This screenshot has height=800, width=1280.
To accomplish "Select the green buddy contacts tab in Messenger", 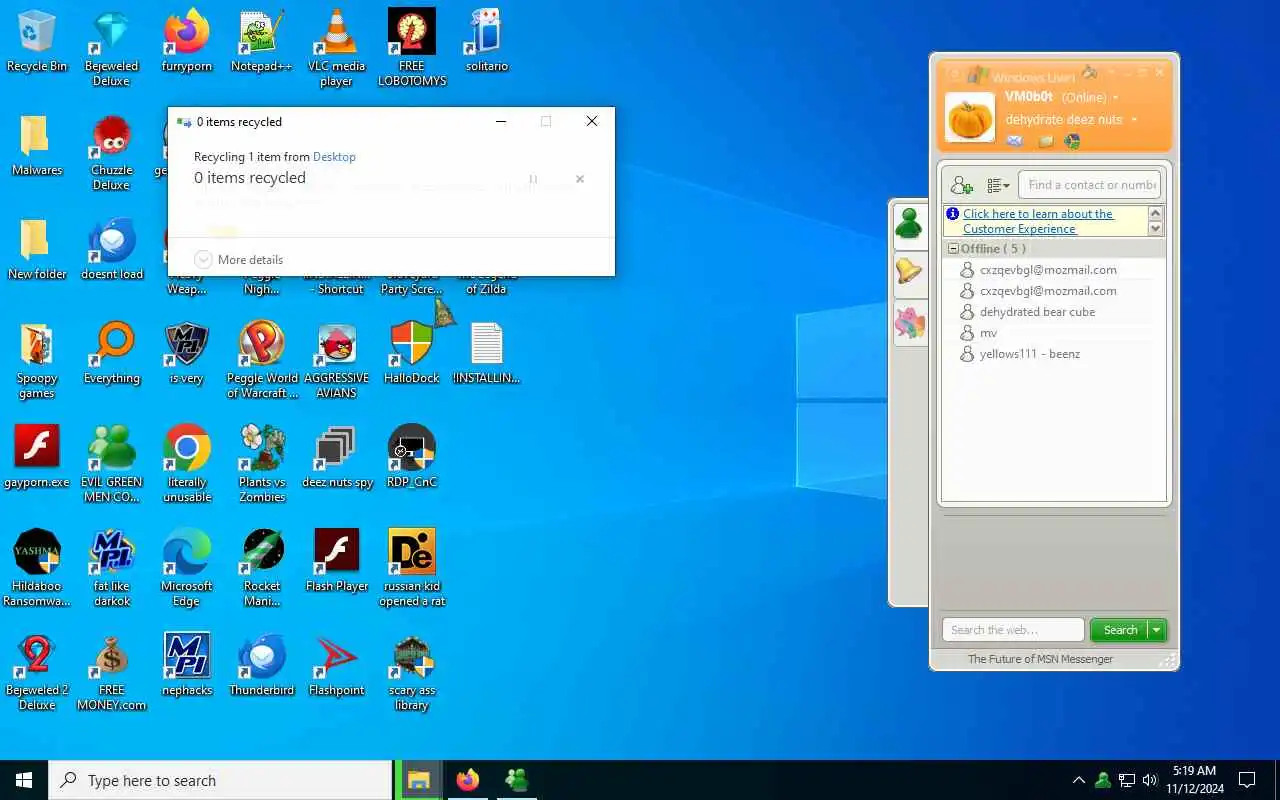I will pos(909,224).
